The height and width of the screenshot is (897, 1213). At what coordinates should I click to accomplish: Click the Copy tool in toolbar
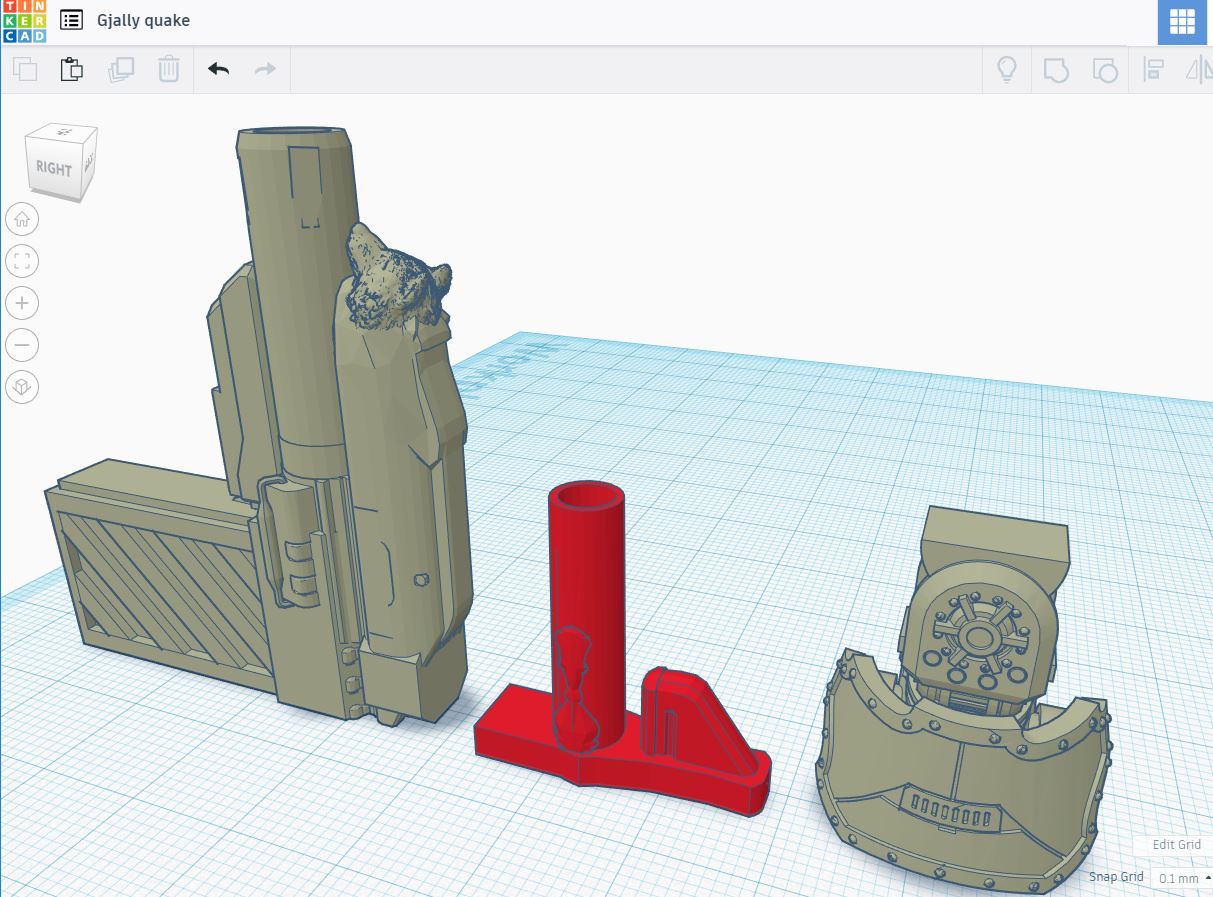point(25,69)
